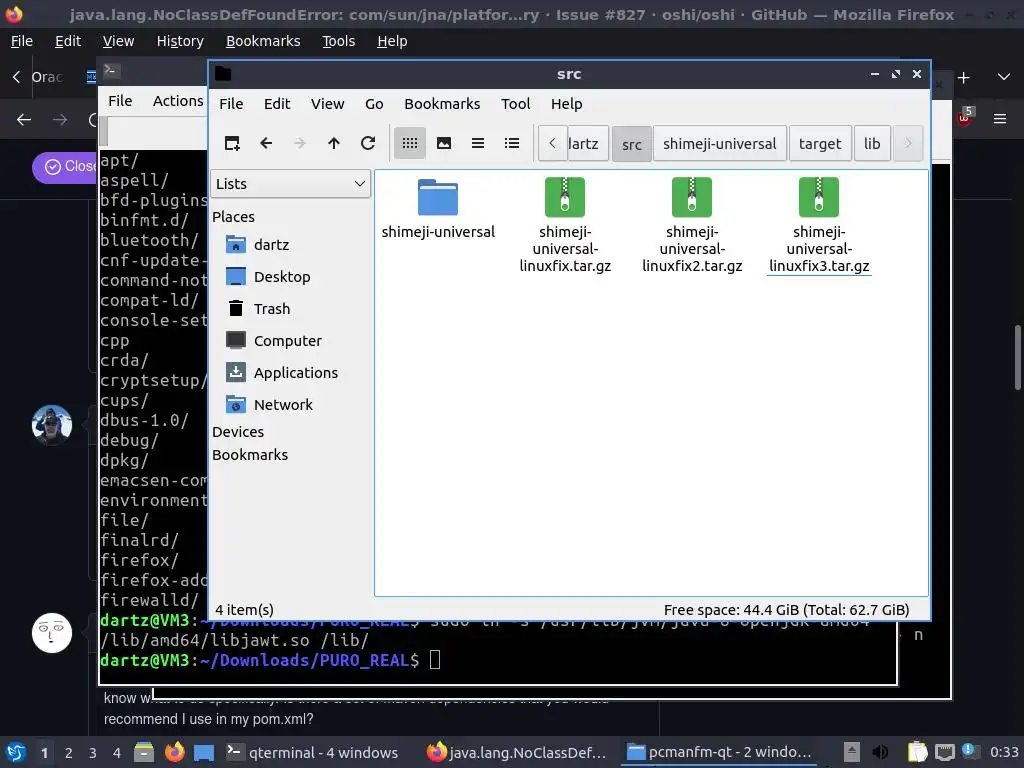This screenshot has width=1024, height=768.
Task: Activate Firefox NoClassDef taskbar entry
Action: pos(516,752)
